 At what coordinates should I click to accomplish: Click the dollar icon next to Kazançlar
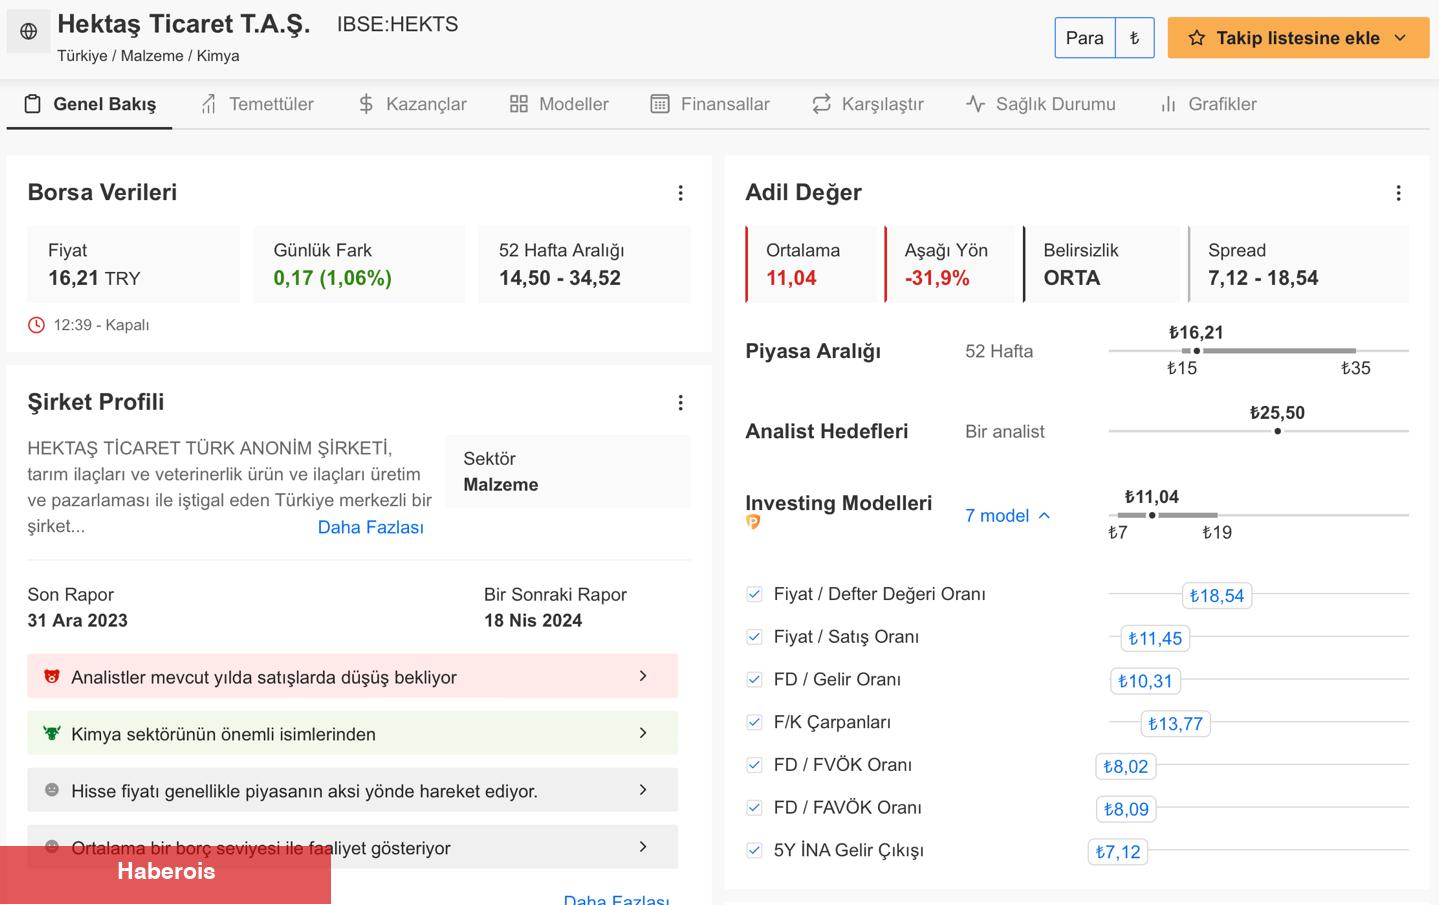pyautogui.click(x=366, y=104)
